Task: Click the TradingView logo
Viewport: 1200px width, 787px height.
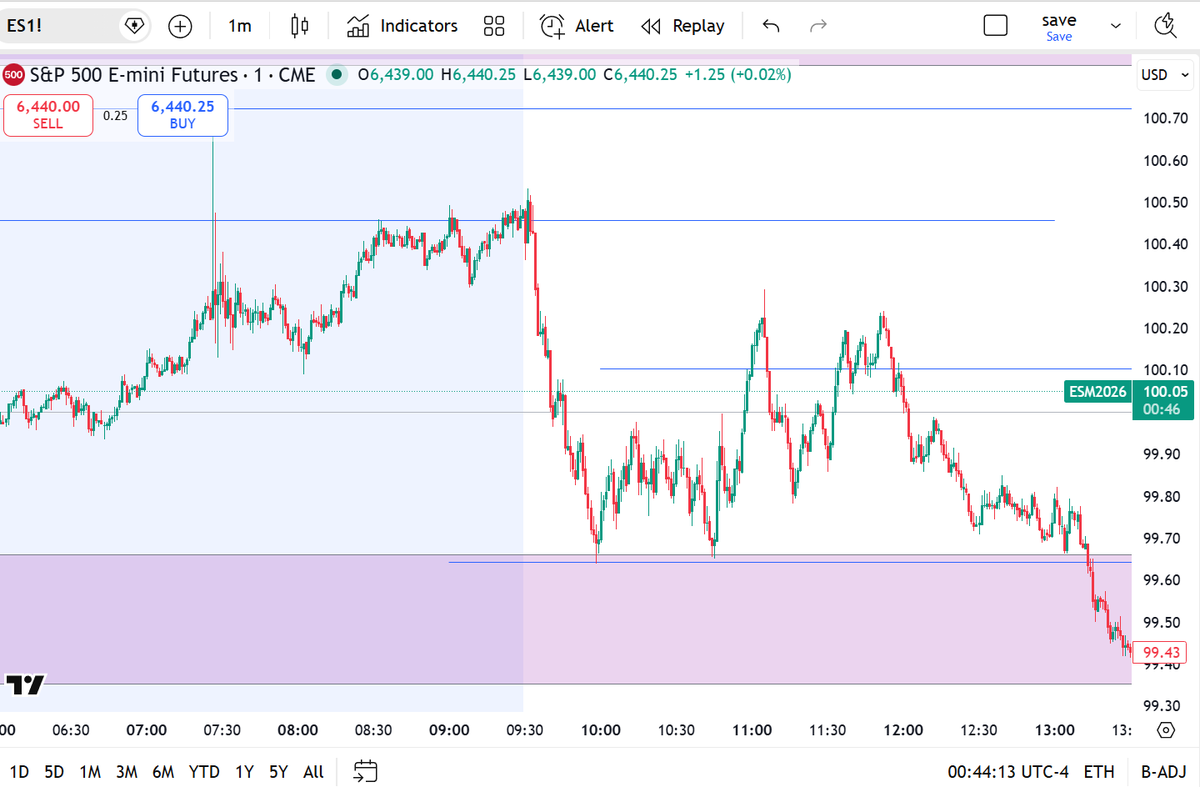Action: coord(25,685)
